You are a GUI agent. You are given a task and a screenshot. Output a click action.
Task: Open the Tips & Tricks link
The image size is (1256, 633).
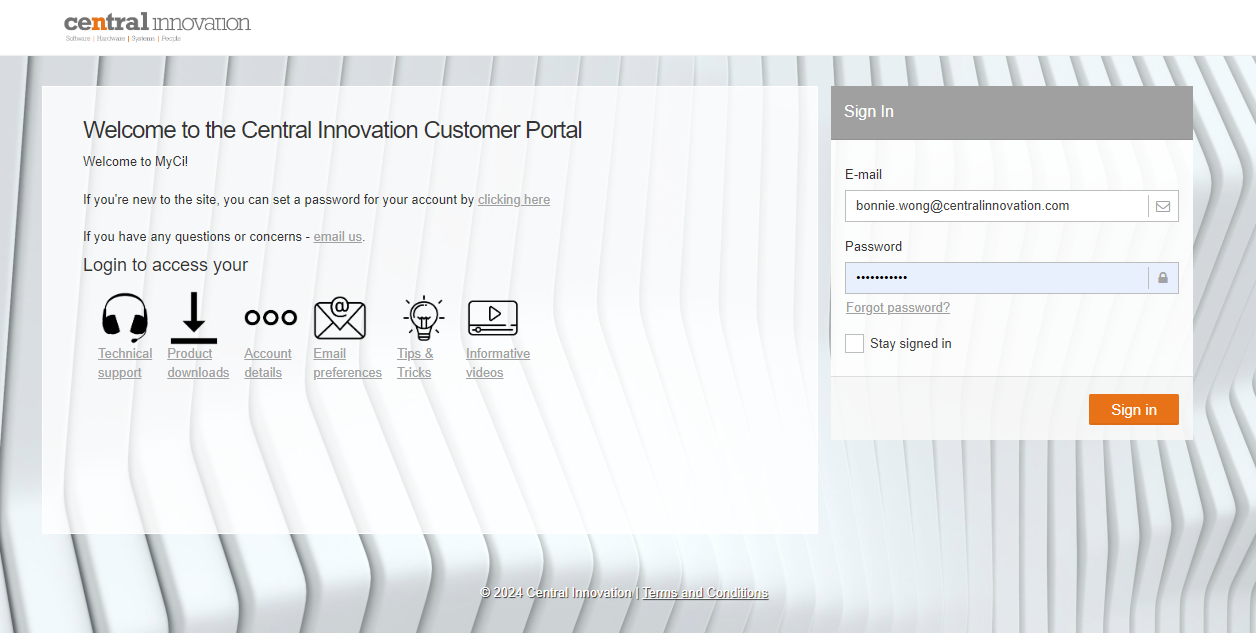pos(415,363)
